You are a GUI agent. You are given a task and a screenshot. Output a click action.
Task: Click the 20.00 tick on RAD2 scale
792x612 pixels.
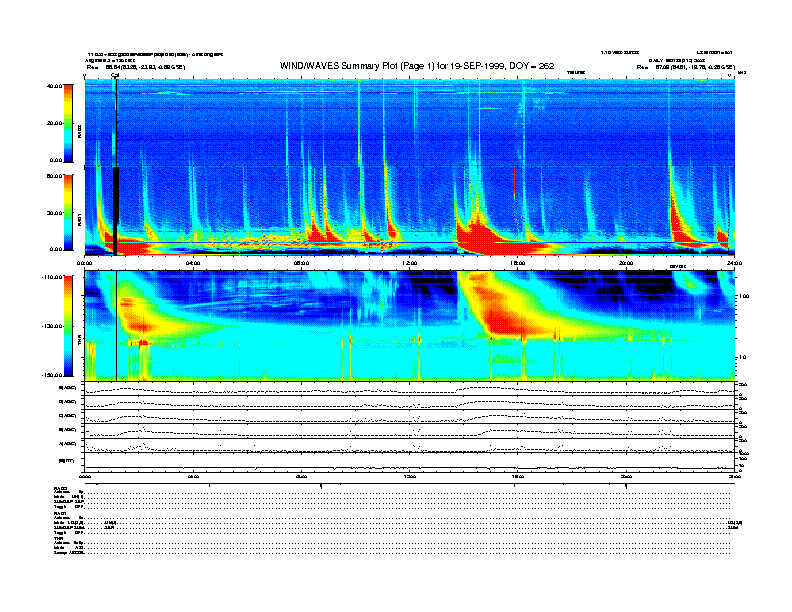tap(54, 123)
